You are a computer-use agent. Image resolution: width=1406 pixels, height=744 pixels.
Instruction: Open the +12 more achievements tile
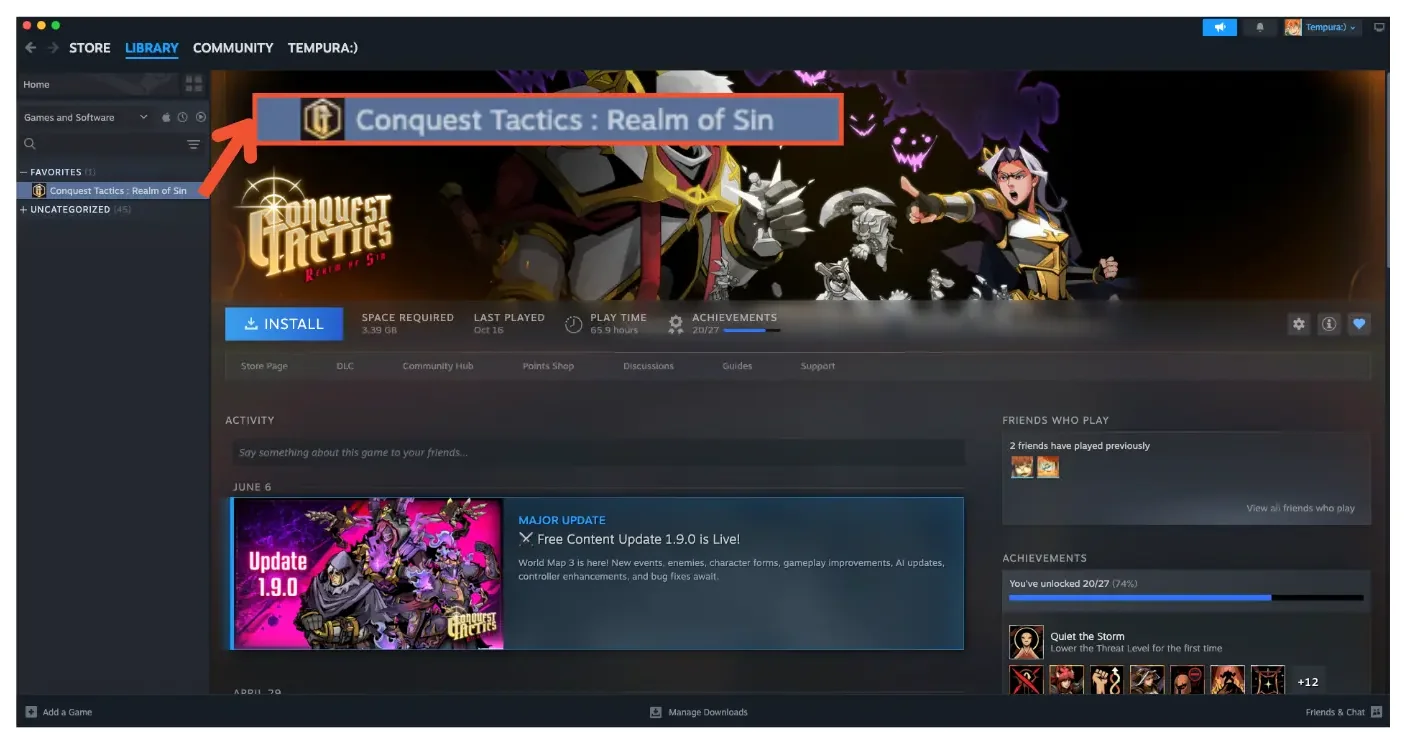click(1308, 681)
